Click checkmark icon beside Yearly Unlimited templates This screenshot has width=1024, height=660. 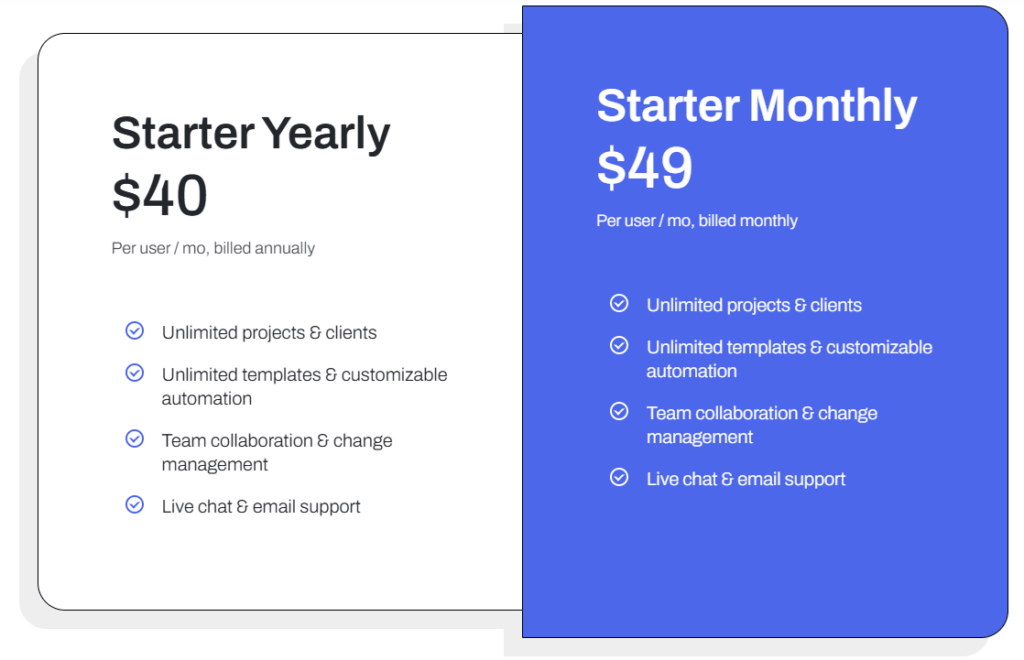click(x=134, y=373)
